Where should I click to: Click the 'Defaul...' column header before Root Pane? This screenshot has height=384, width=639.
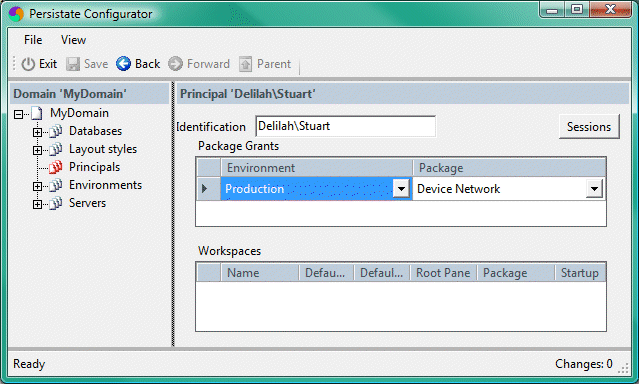tap(382, 273)
